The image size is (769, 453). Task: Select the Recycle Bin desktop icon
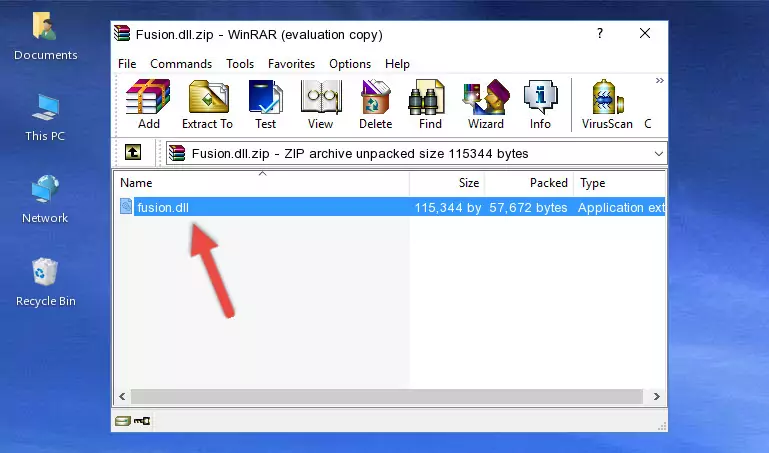click(x=46, y=282)
